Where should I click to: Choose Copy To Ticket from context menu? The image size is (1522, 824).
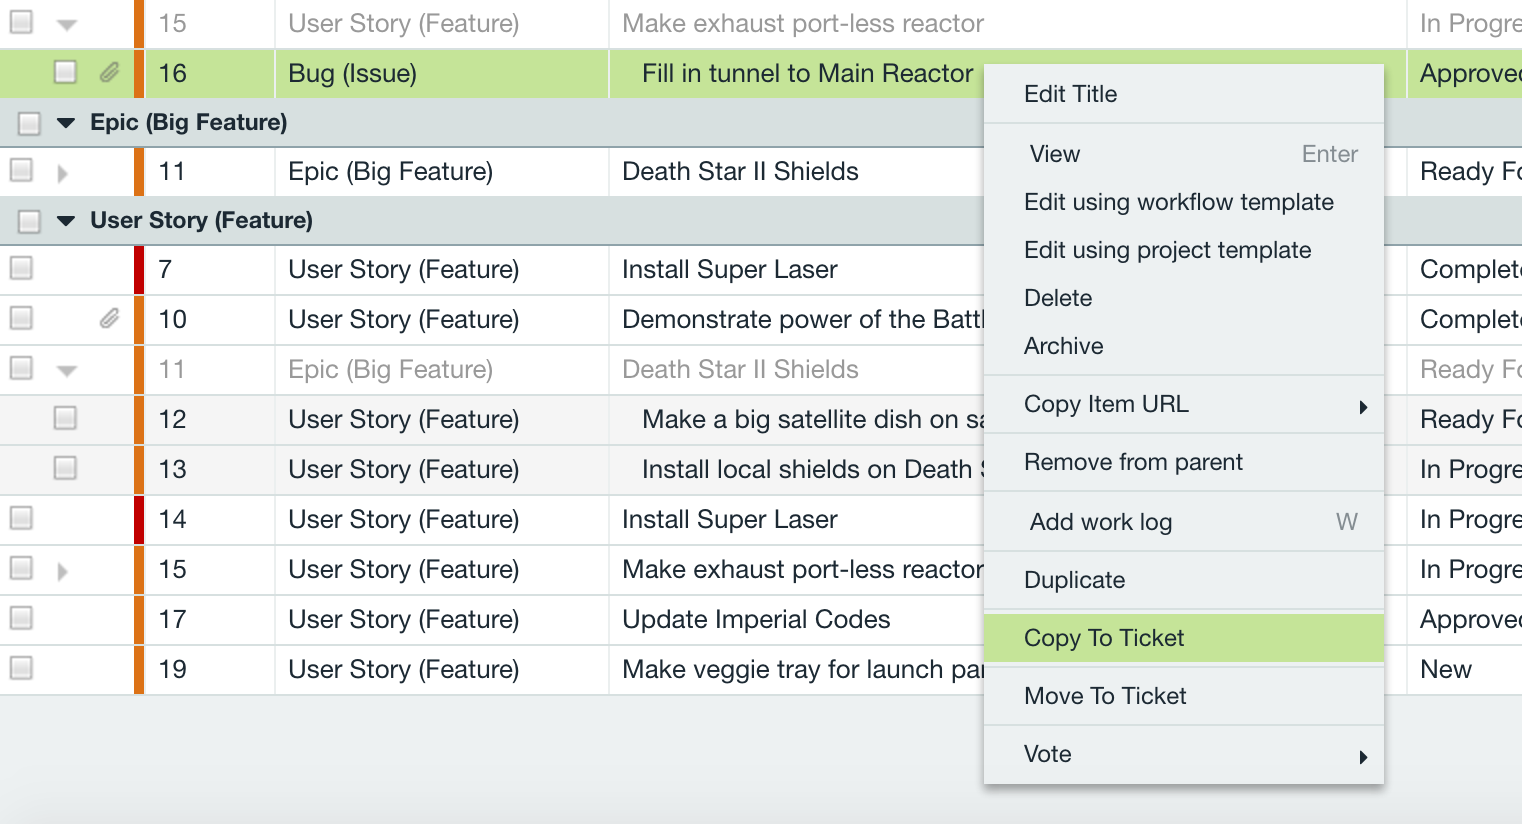click(x=1104, y=637)
